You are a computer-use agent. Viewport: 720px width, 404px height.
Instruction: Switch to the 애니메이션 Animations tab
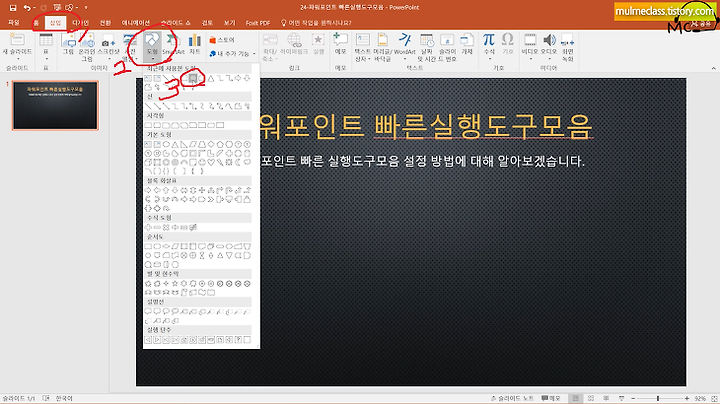135,22
